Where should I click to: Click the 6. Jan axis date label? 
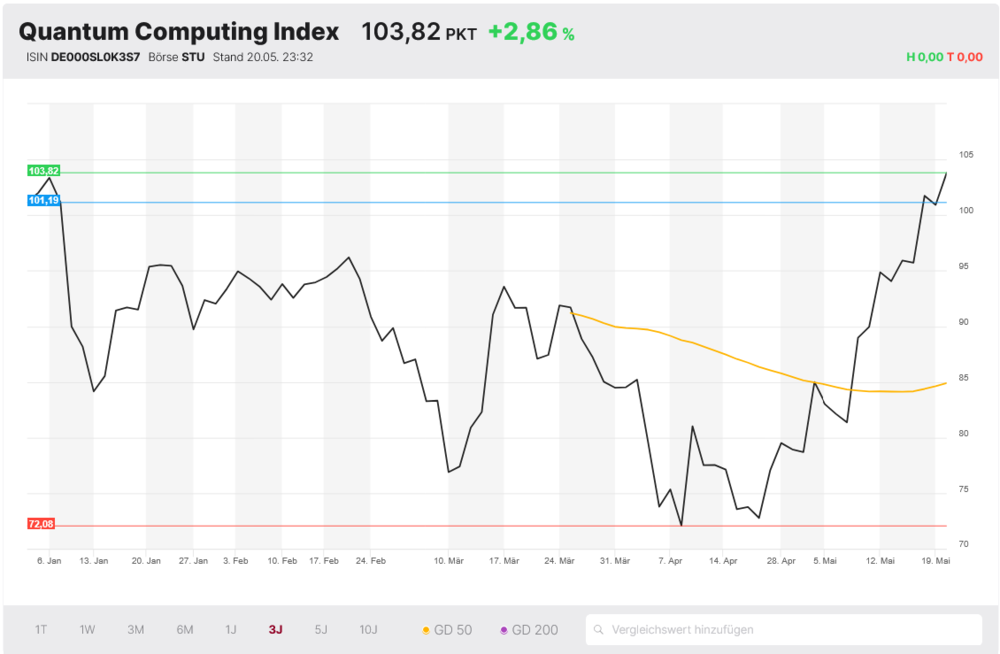[x=49, y=561]
